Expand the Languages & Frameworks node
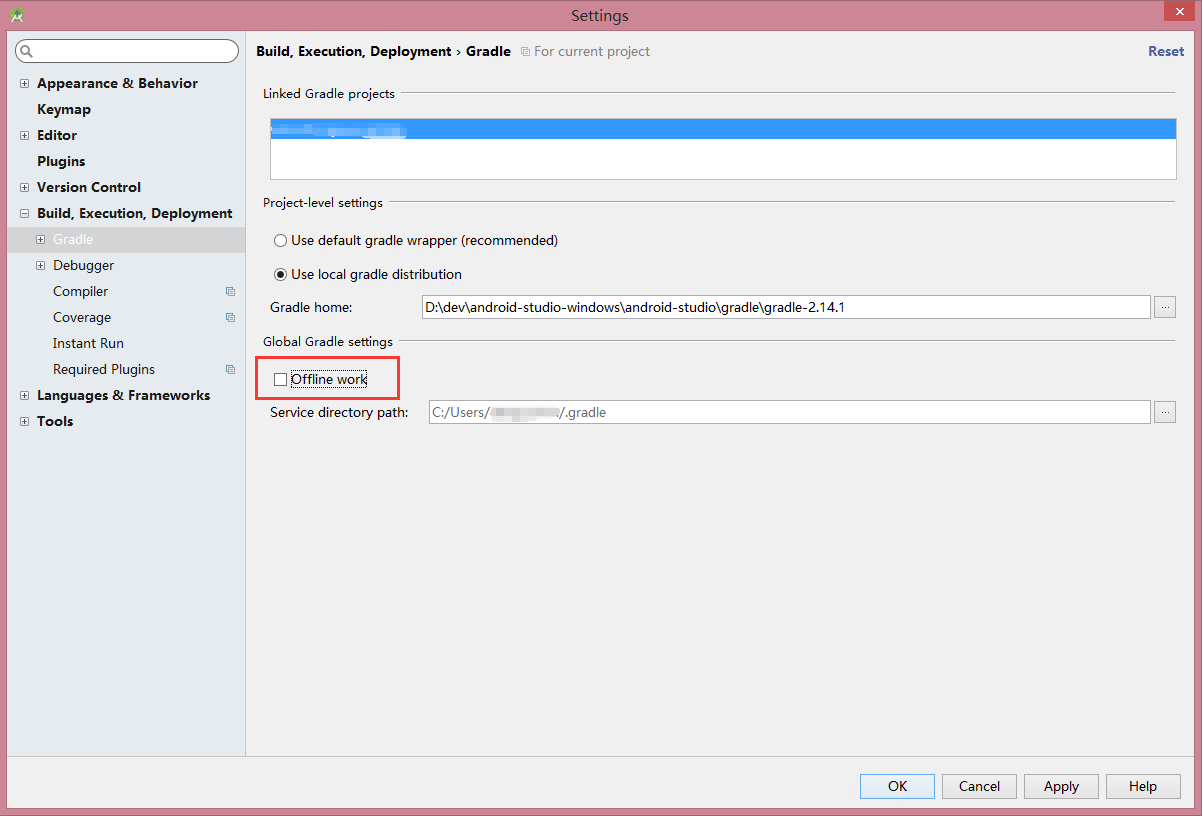This screenshot has width=1202, height=816. tap(24, 396)
